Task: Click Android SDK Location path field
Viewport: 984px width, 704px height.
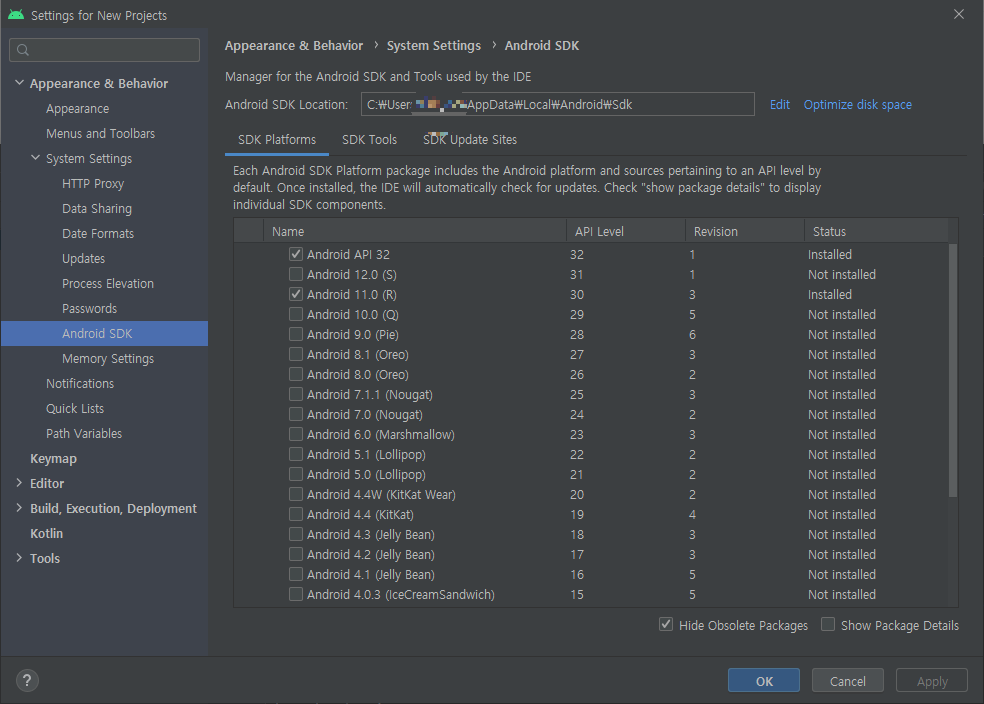Action: point(558,104)
